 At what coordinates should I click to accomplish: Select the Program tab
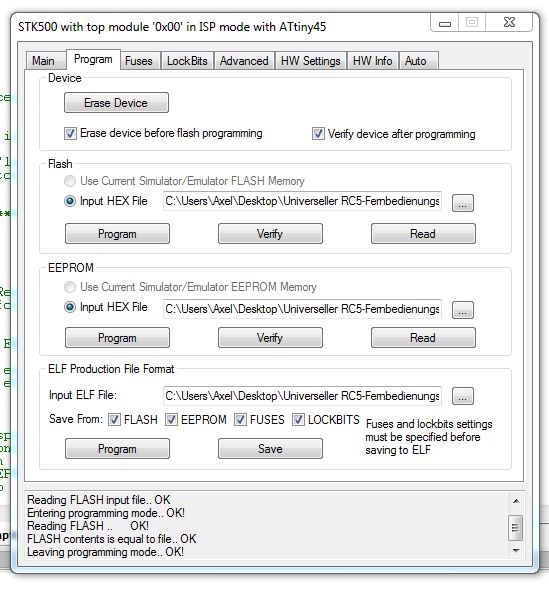click(93, 59)
